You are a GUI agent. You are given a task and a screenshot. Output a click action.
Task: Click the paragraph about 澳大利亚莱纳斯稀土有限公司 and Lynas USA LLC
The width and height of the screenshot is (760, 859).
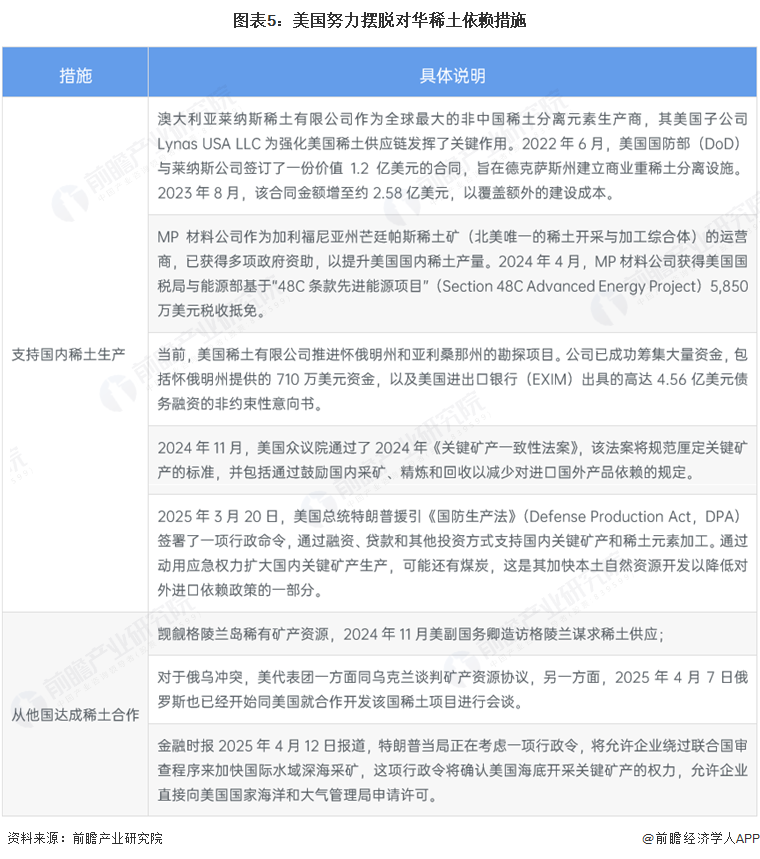click(x=453, y=156)
